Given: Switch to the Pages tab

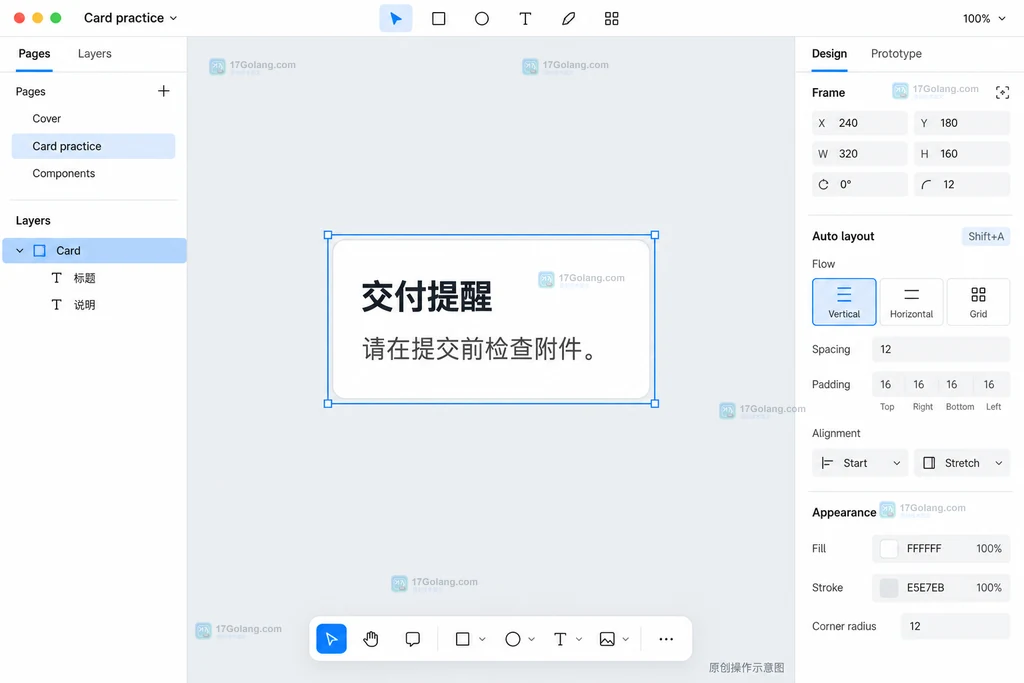Looking at the screenshot, I should click(x=34, y=54).
